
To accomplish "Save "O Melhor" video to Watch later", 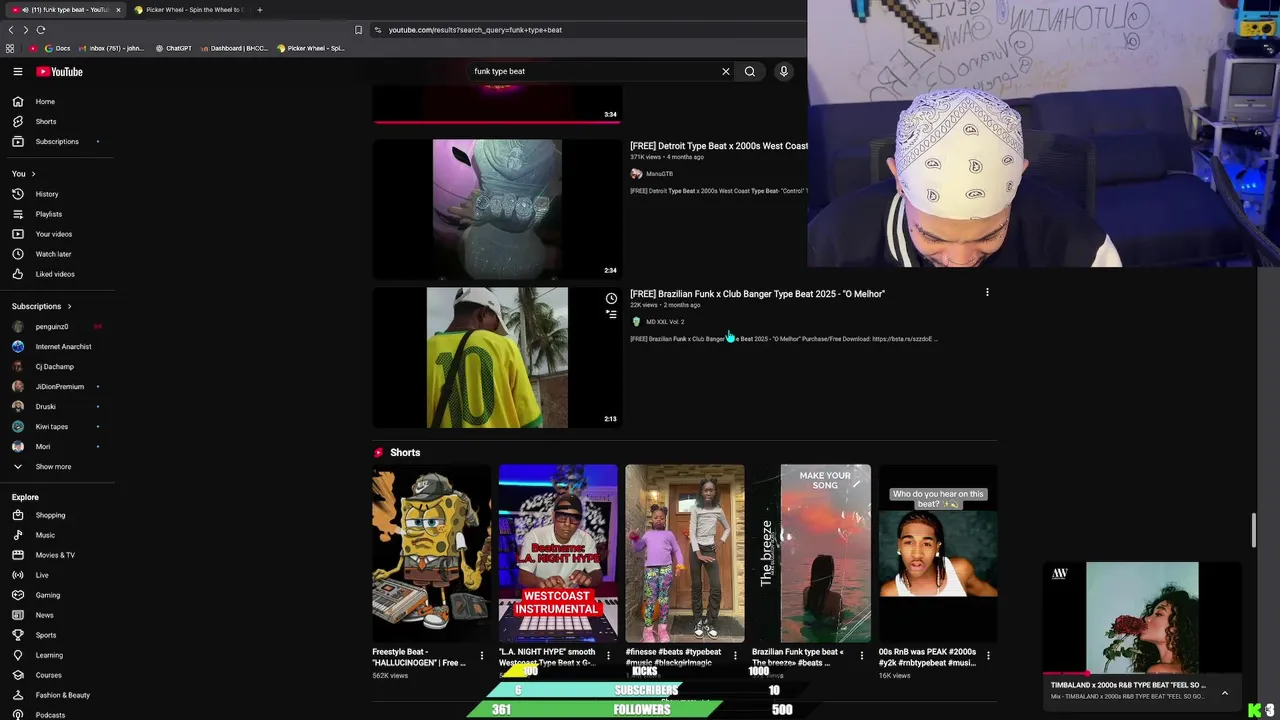I will coord(611,298).
